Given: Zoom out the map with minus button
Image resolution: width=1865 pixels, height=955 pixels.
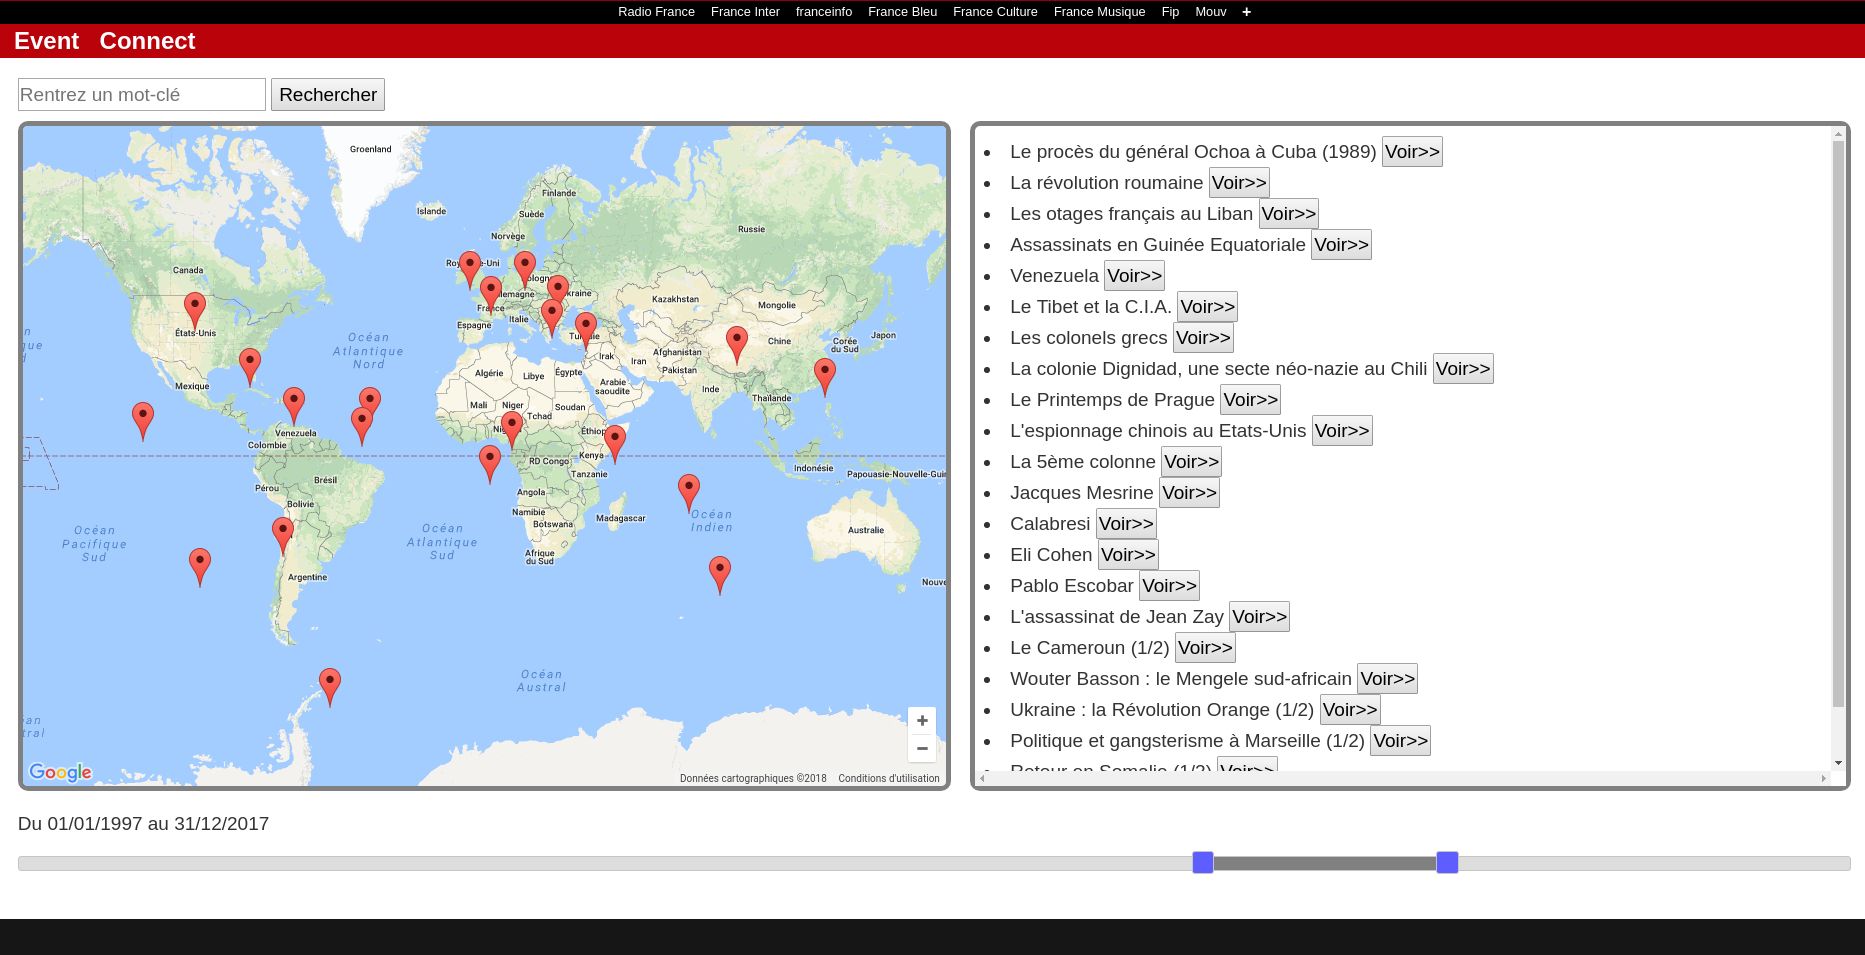Looking at the screenshot, I should (922, 748).
